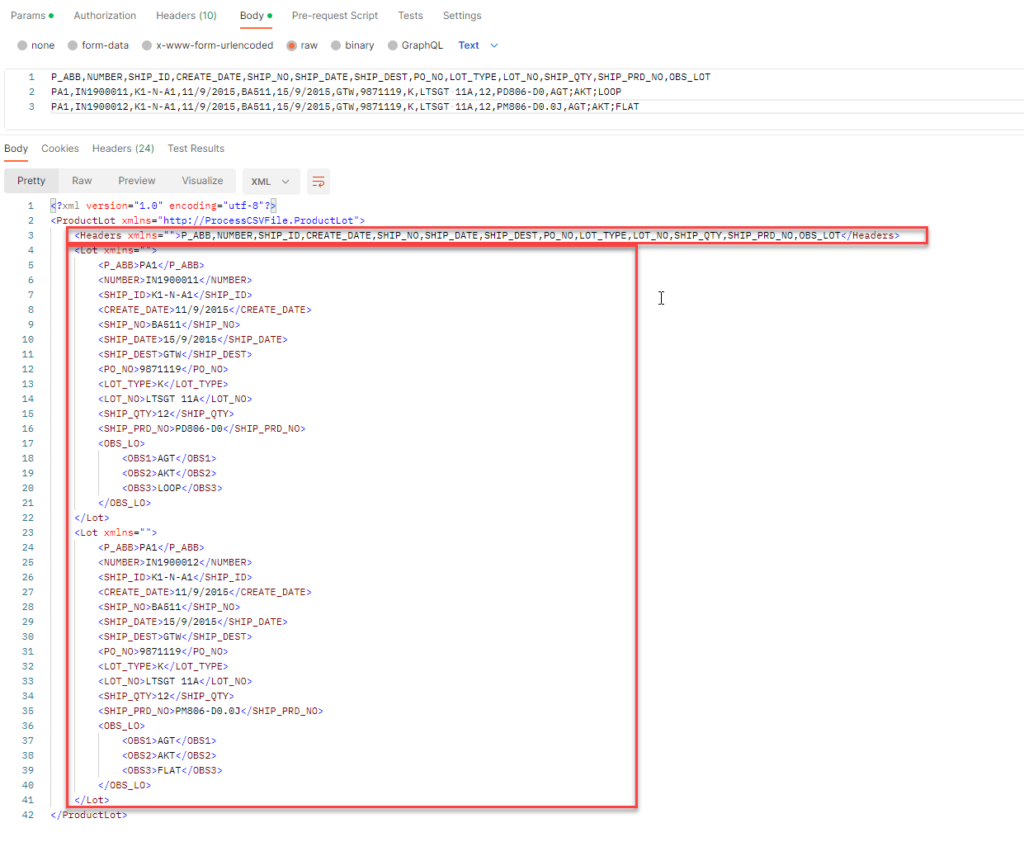Image resolution: width=1024 pixels, height=861 pixels.
Task: Choose the form-data radio option
Action: tap(73, 45)
